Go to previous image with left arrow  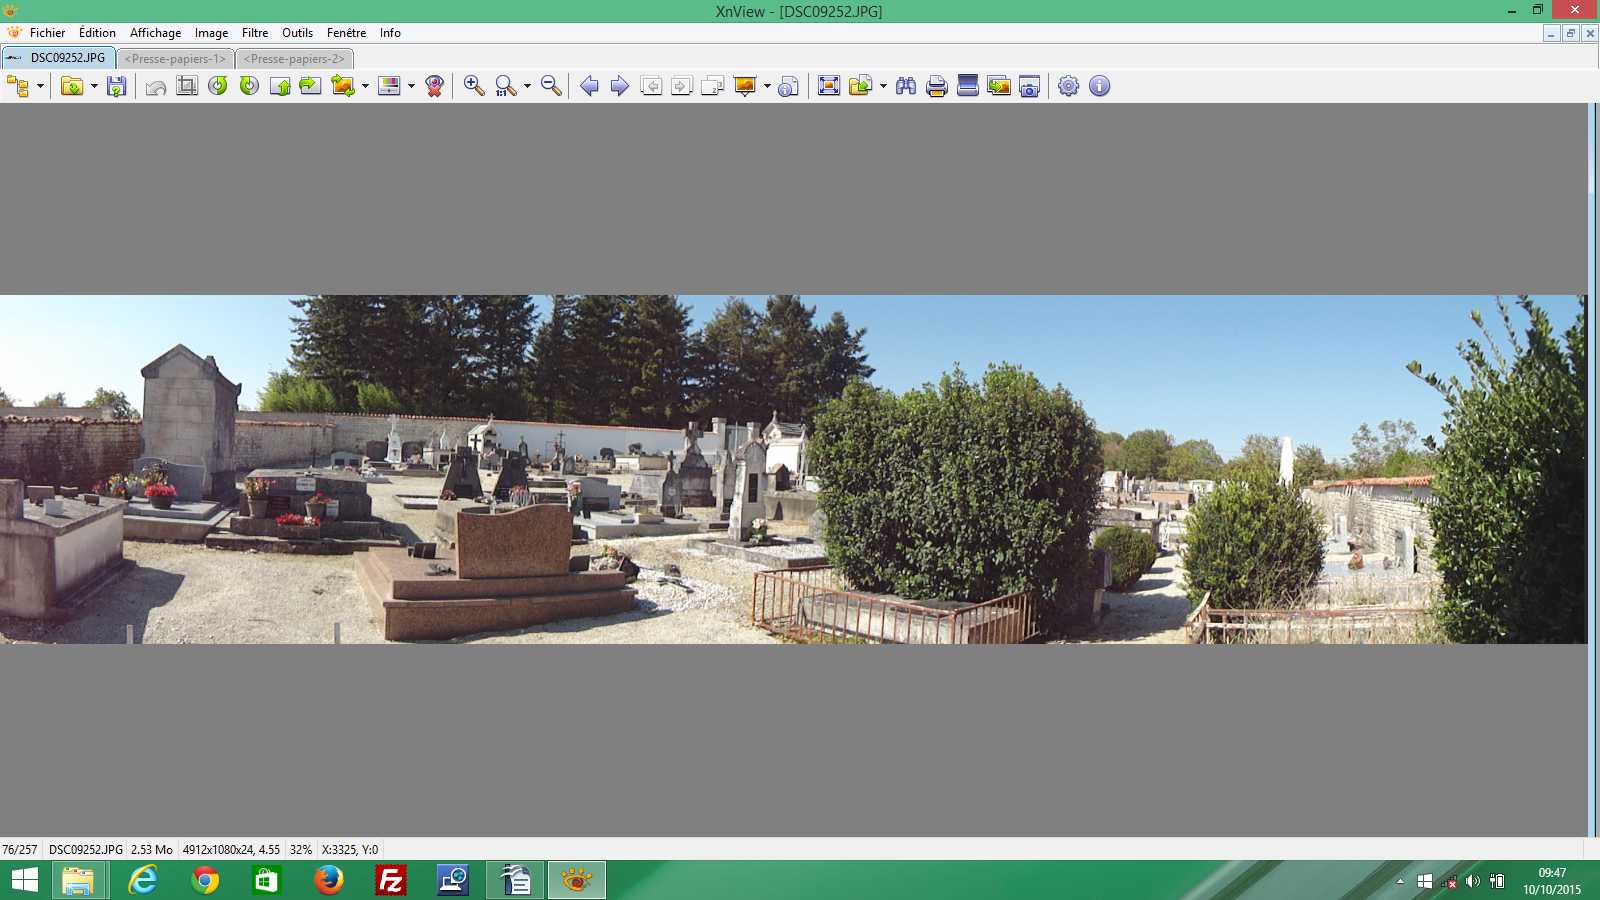[590, 86]
